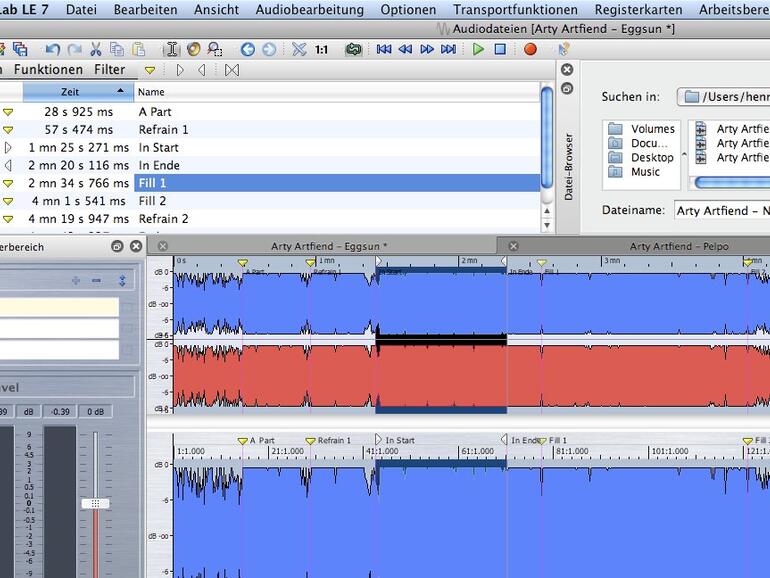Select the Refrain 2 marker row
Viewport: 770px width, 578px height.
(163, 219)
